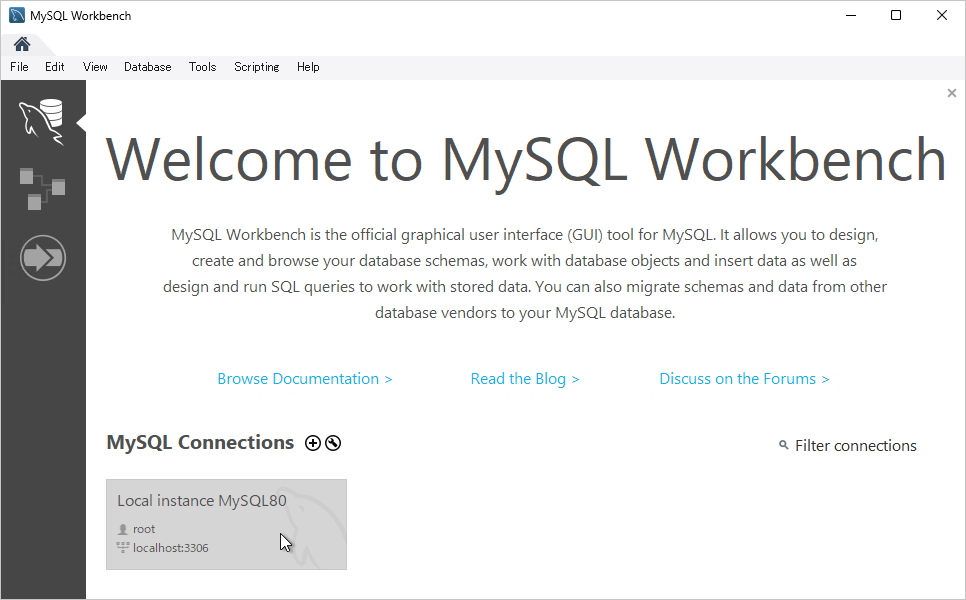The width and height of the screenshot is (966, 600).
Task: Open the File menu
Action: (x=19, y=67)
